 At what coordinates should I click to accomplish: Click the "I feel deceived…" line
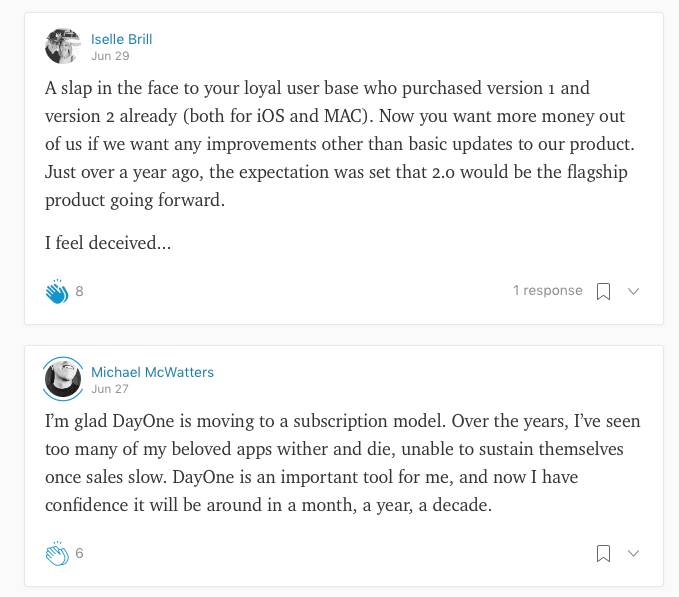[x=108, y=242]
